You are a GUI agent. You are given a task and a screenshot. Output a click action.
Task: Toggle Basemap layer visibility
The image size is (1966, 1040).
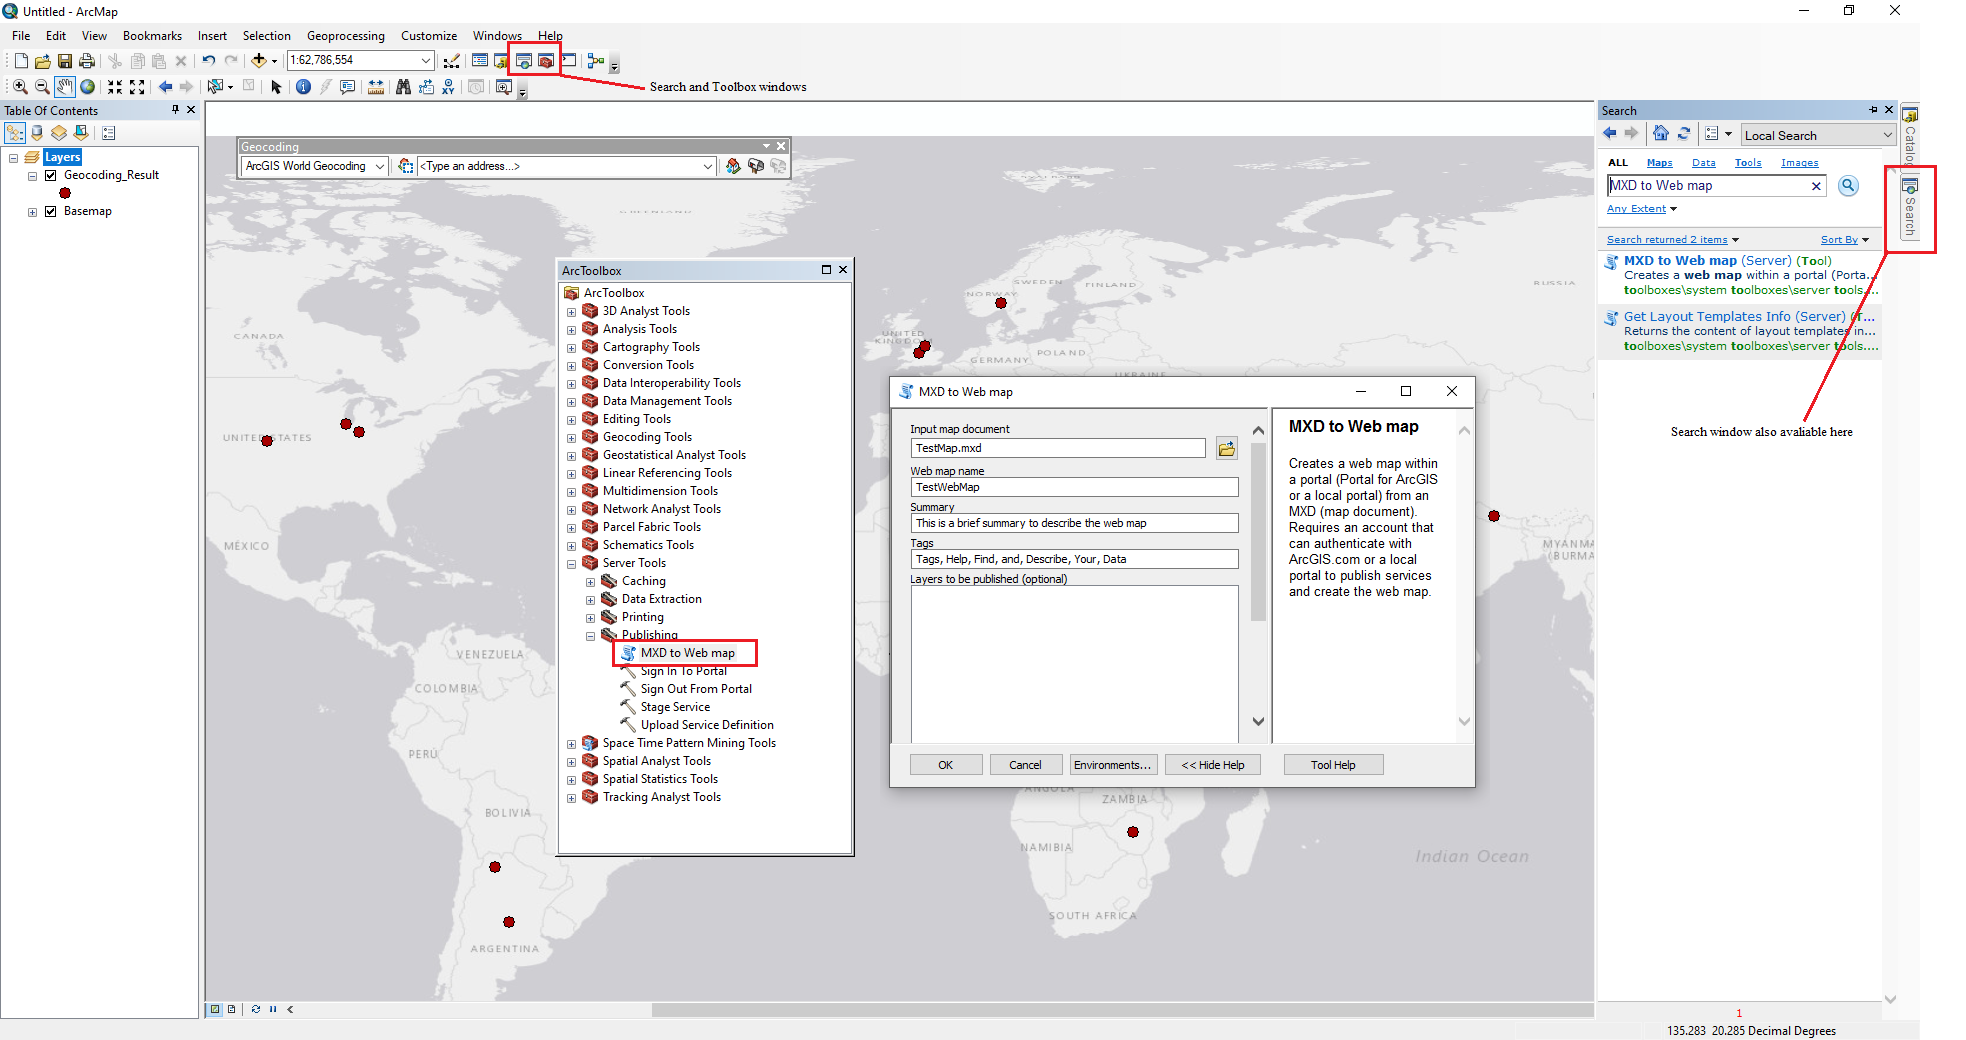click(x=50, y=211)
